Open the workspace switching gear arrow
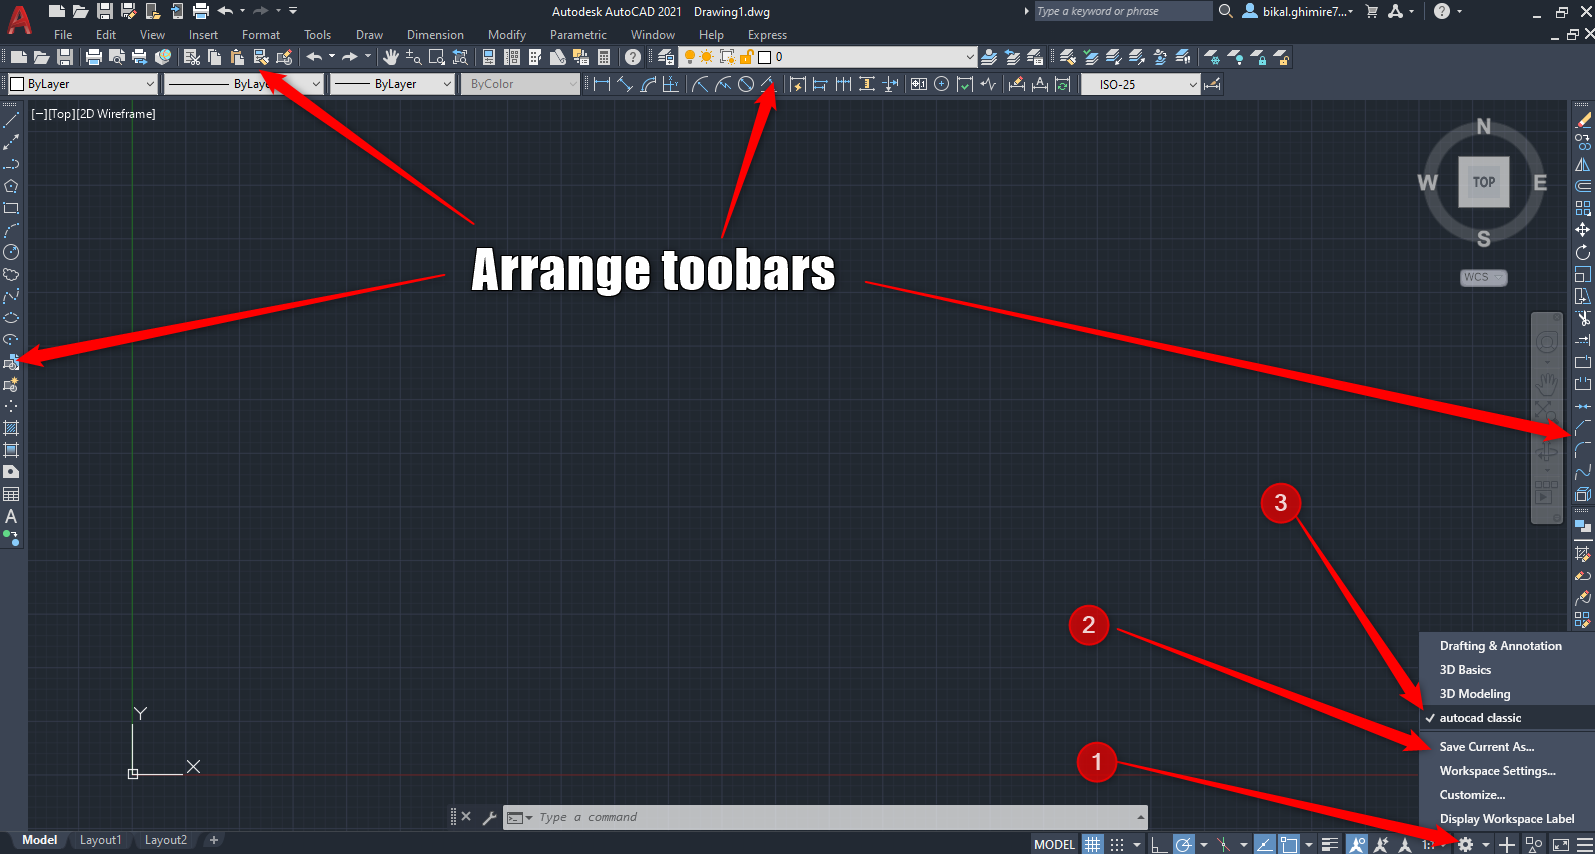 point(1486,844)
